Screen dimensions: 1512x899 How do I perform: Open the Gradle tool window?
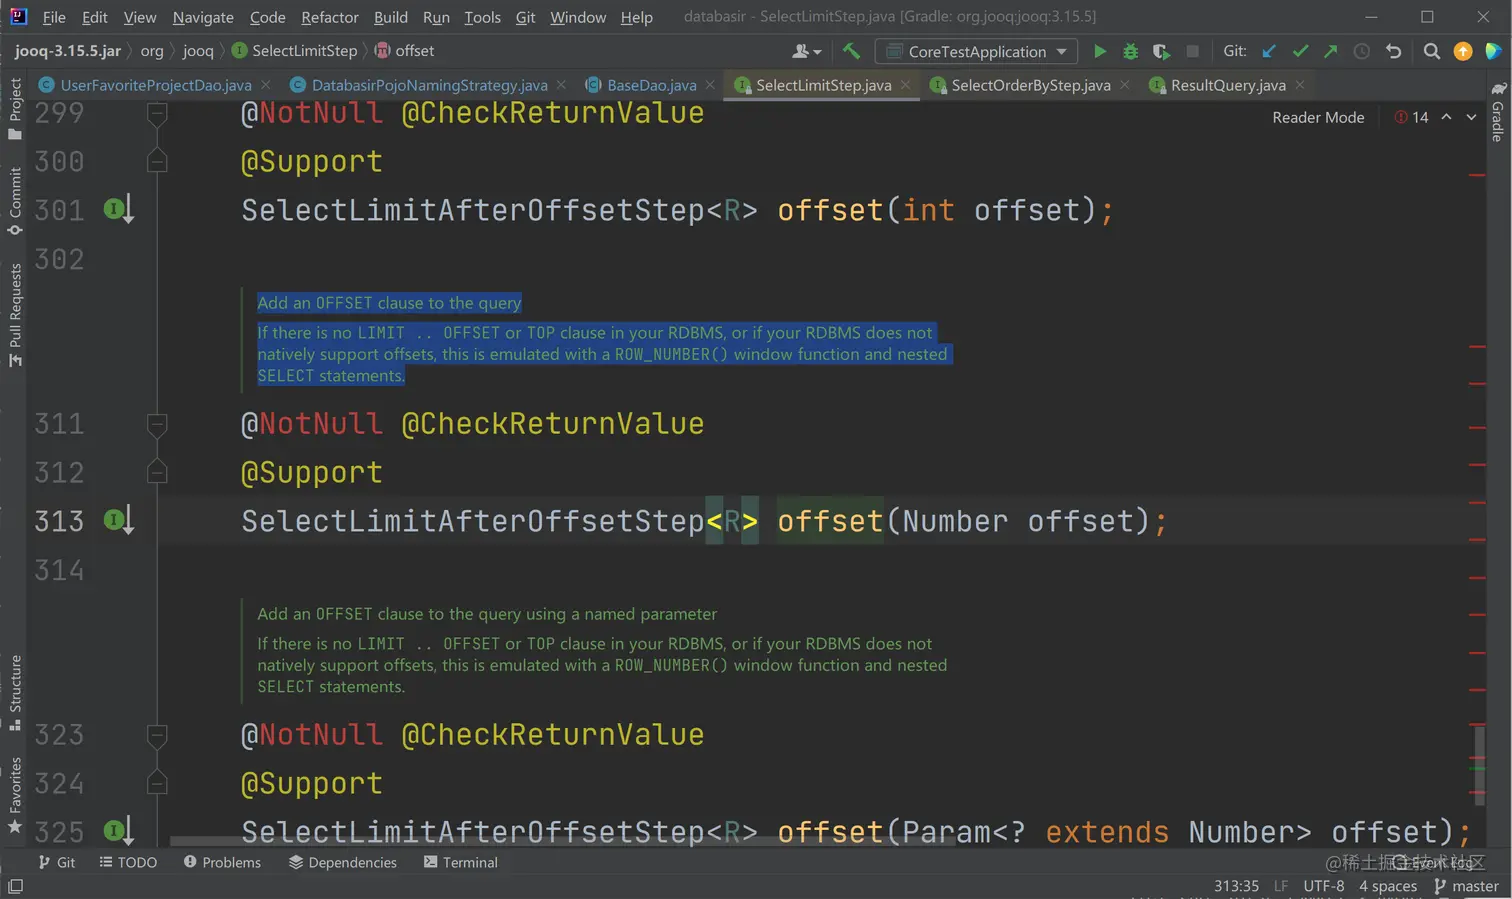[x=1498, y=112]
